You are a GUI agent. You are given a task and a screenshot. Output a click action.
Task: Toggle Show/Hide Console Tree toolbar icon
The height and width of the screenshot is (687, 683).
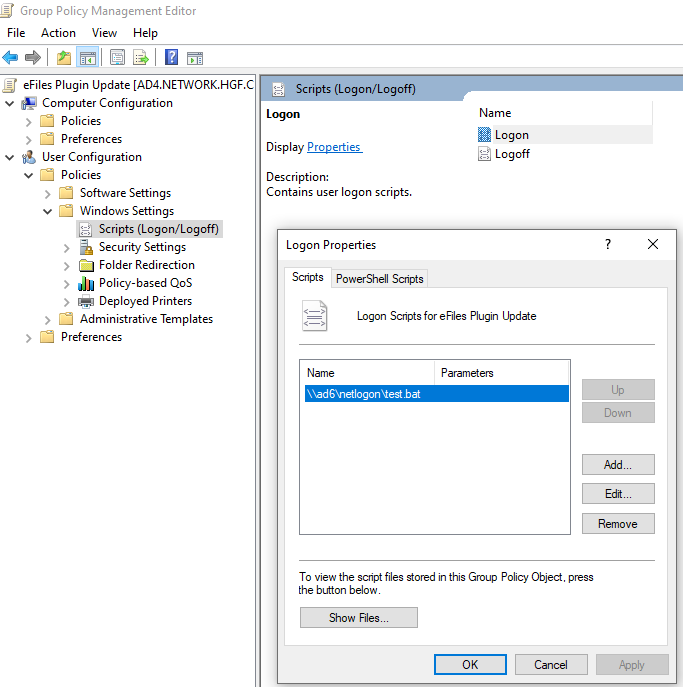click(87, 58)
